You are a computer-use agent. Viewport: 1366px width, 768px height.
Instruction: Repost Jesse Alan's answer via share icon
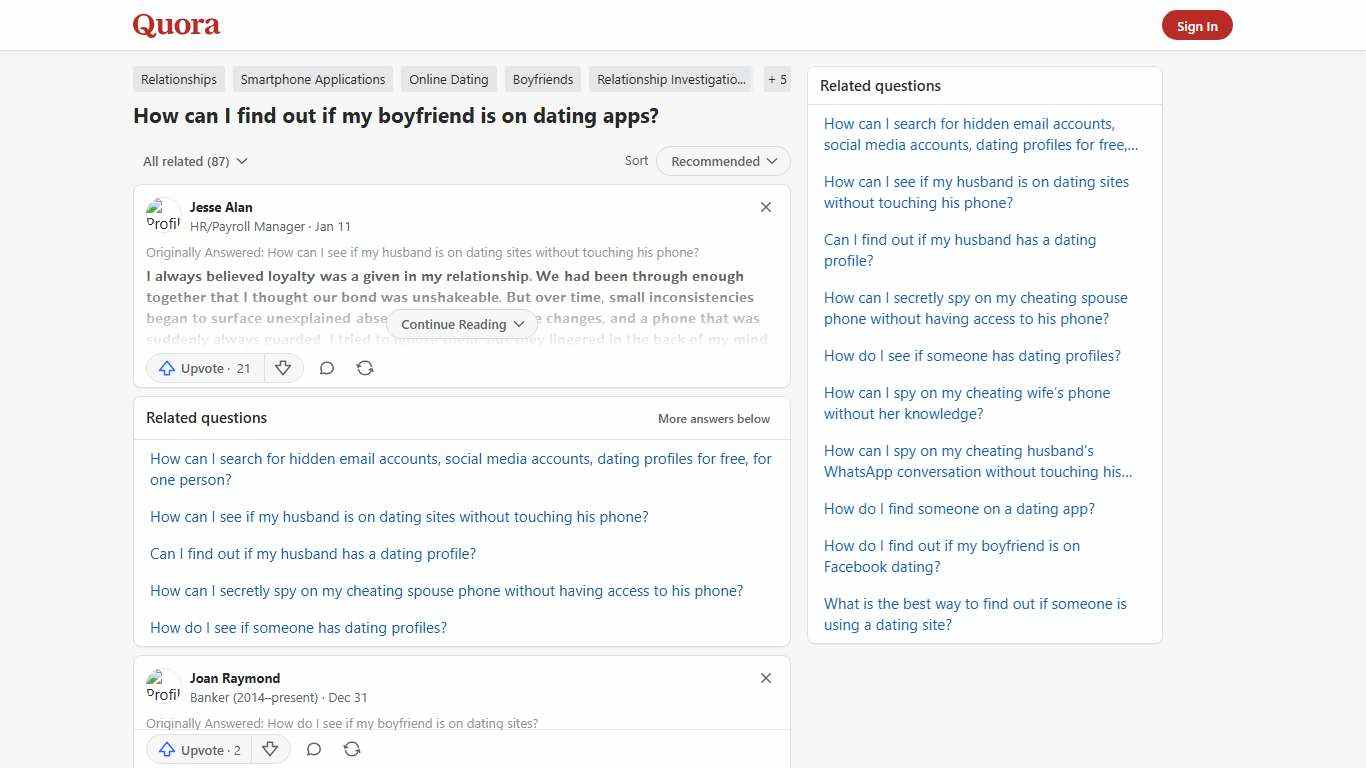click(365, 368)
